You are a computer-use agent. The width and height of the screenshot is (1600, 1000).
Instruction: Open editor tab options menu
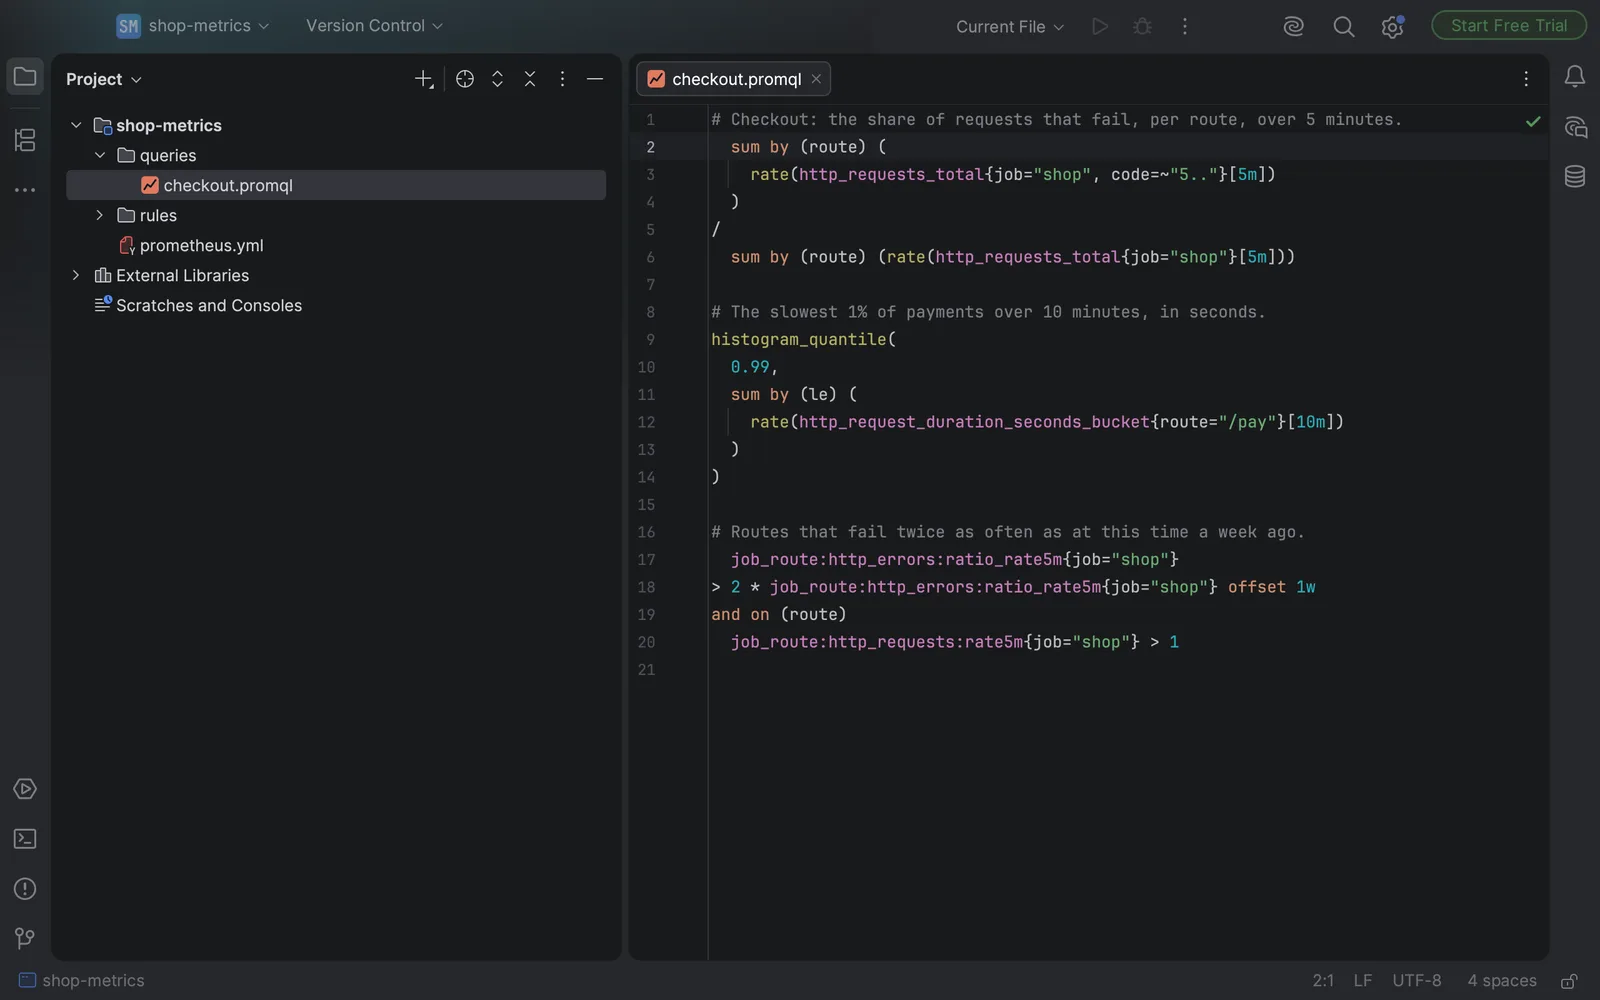click(x=1526, y=79)
